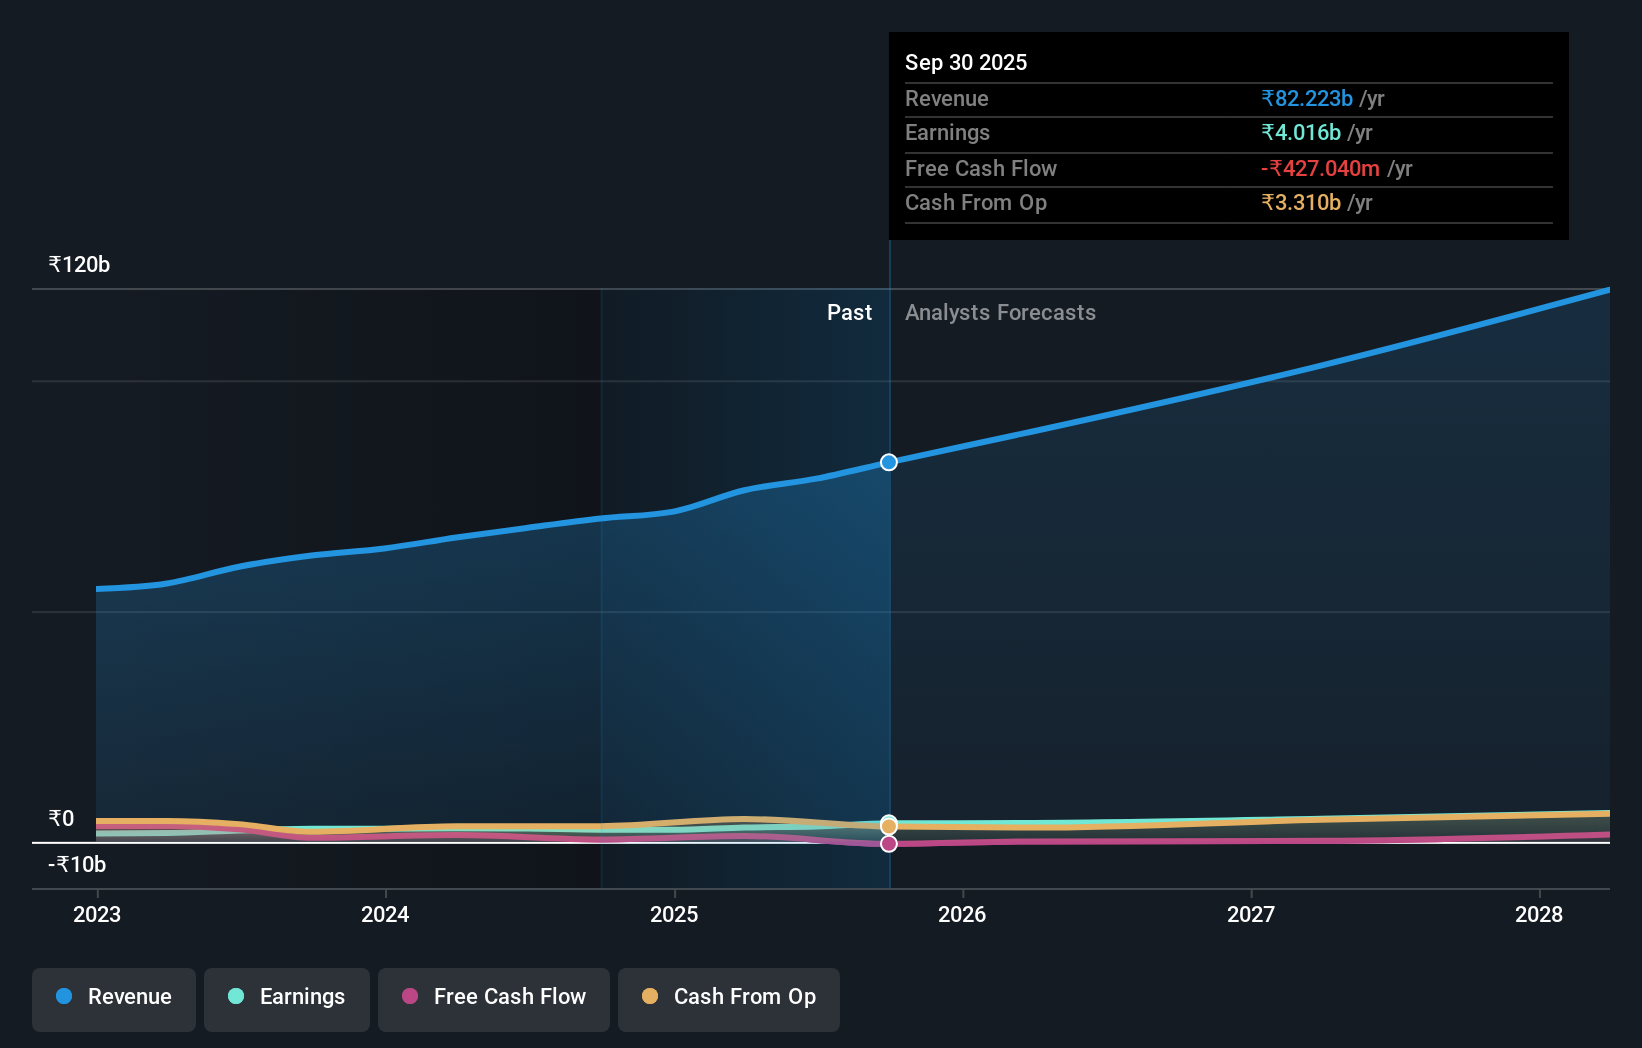1642x1048 pixels.
Task: Select the blue Revenue data point marker
Action: 888,462
